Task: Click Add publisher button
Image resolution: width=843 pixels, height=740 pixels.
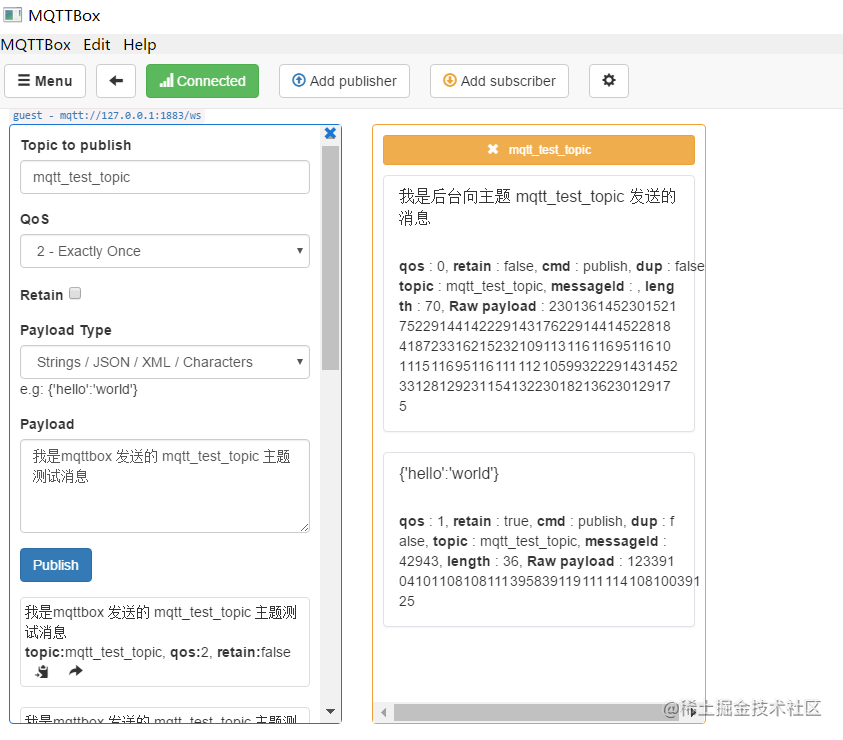Action: click(344, 81)
